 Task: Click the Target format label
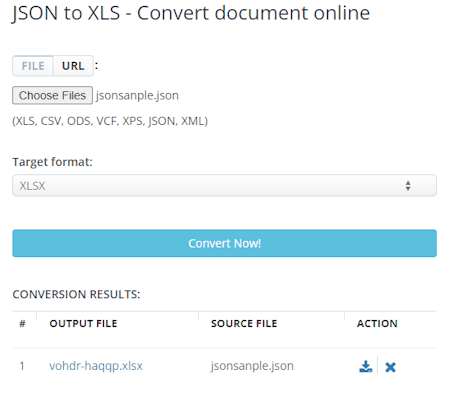point(52,162)
